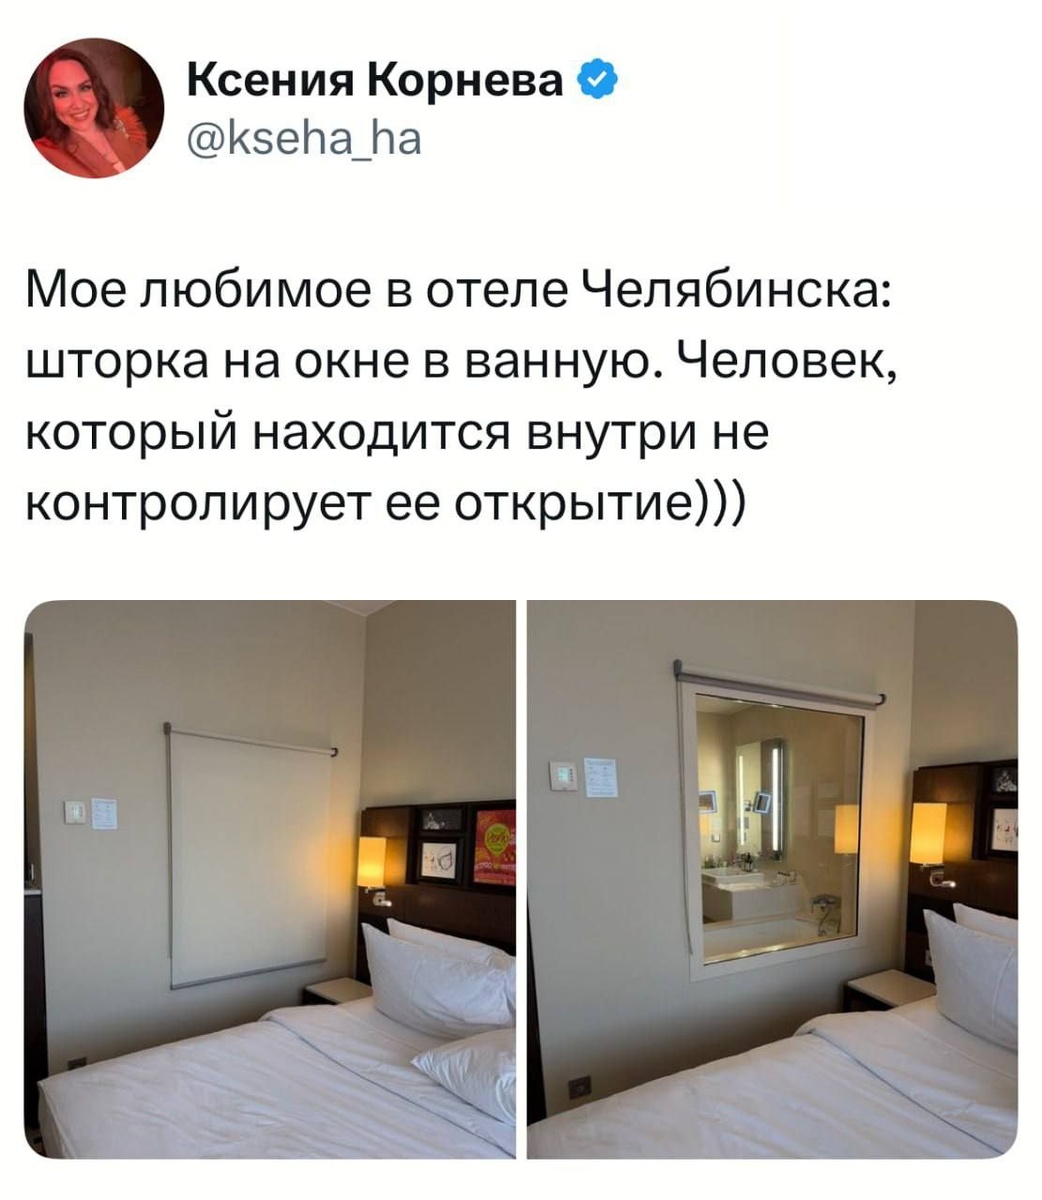Click the bathroom mirror seen through window
Screen dimensions: 1042x1200
pos(761,797)
